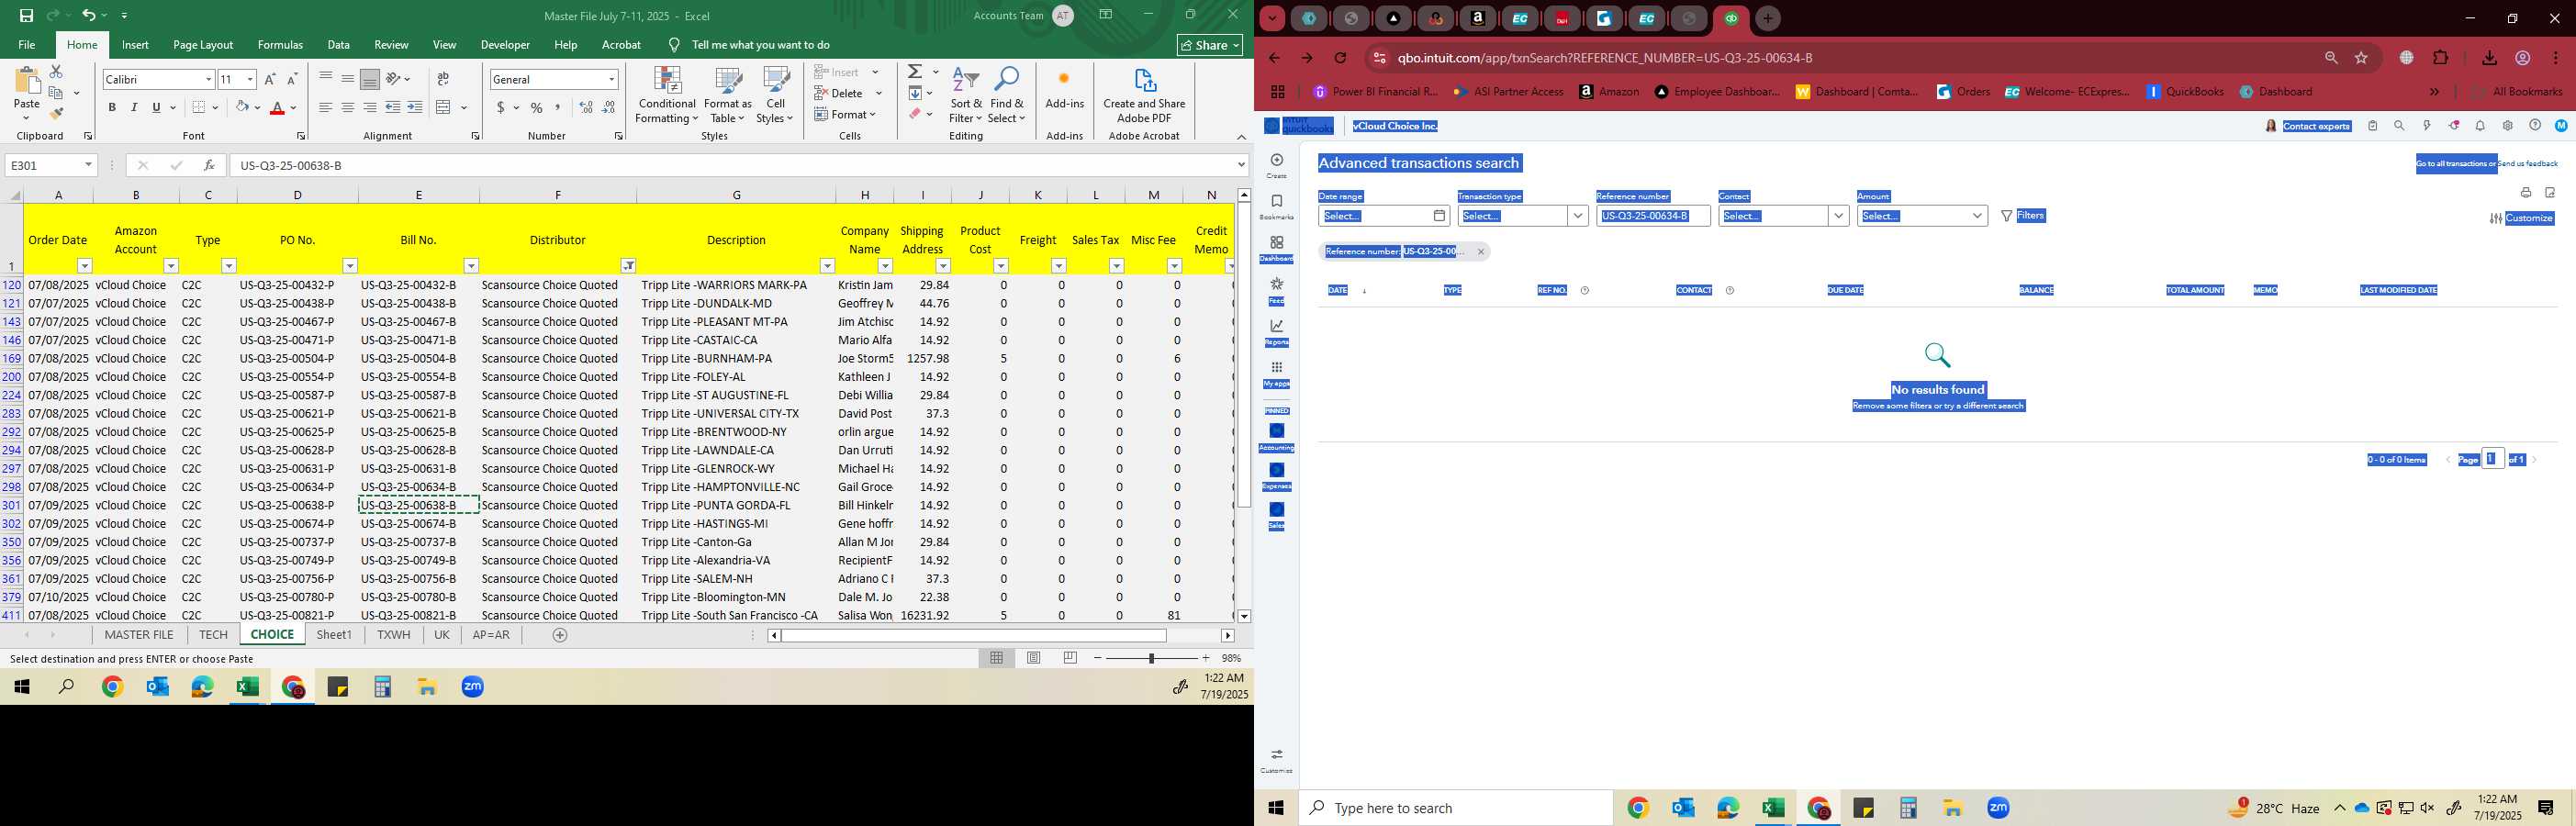Click the Format Painter brush icon
2576x826 pixels.
click(56, 113)
